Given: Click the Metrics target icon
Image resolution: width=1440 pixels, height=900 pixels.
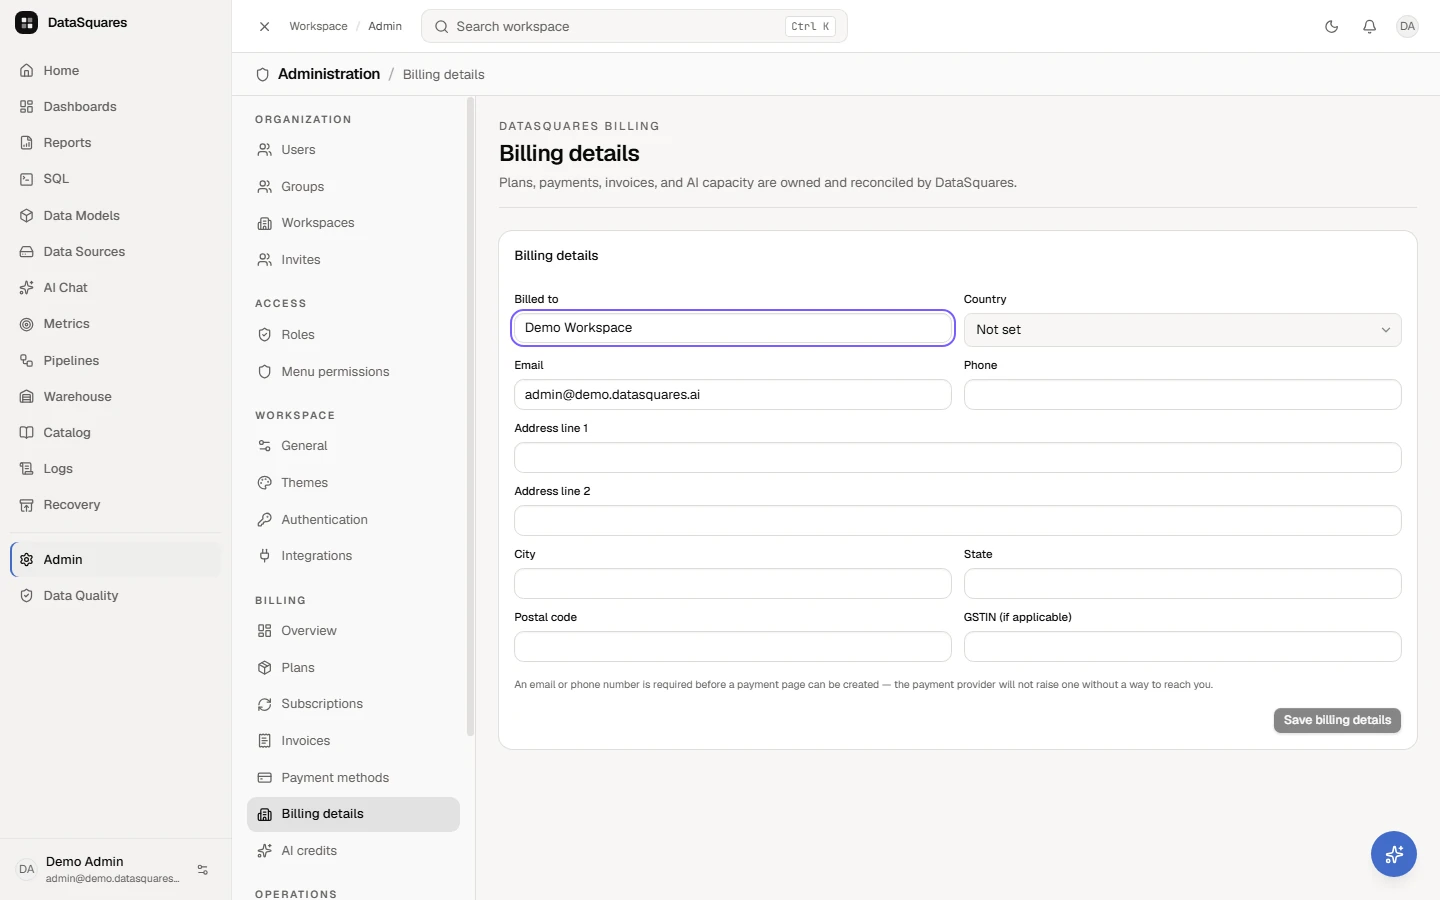Looking at the screenshot, I should (27, 324).
